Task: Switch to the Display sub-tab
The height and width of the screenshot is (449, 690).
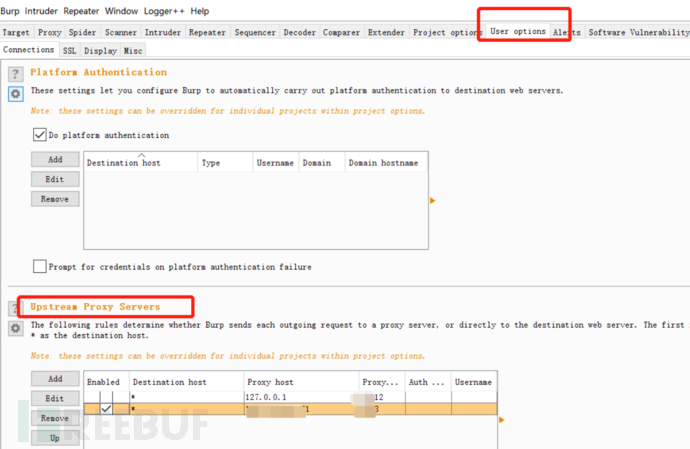Action: pyautogui.click(x=100, y=49)
